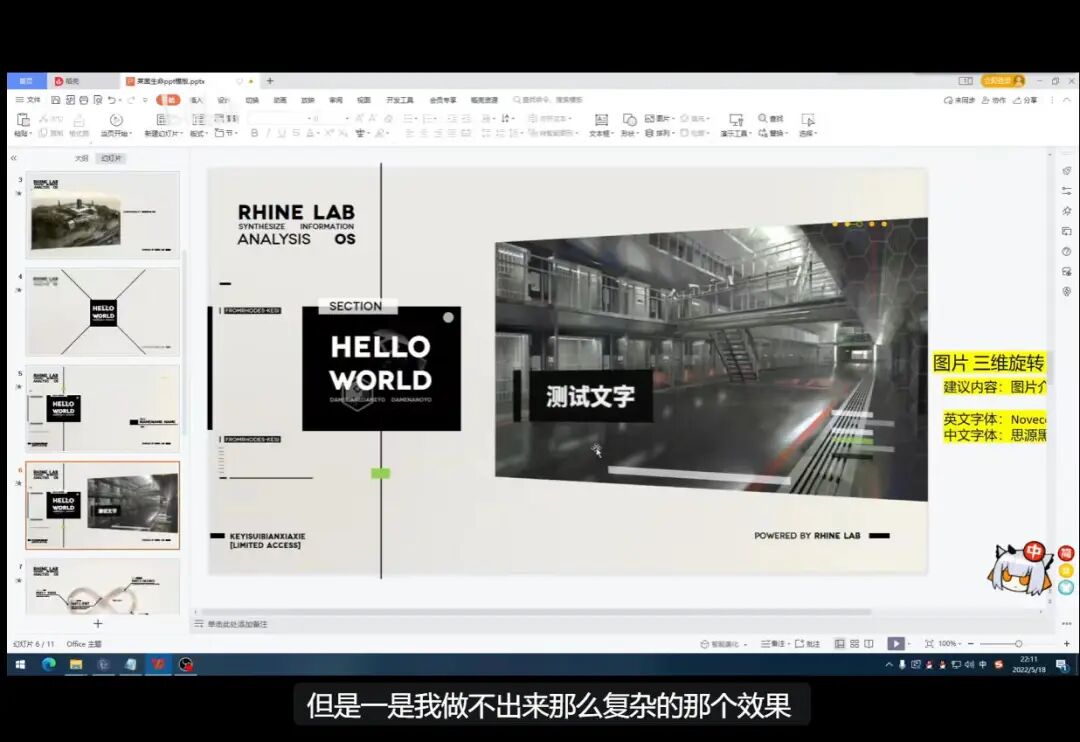This screenshot has height=742, width=1080.
Task: Save the presentation with the save icon
Action: (x=56, y=100)
